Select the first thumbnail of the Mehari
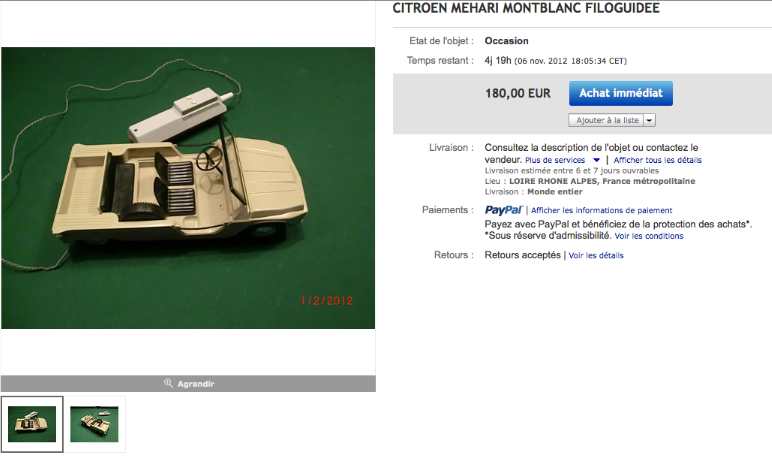 point(32,424)
